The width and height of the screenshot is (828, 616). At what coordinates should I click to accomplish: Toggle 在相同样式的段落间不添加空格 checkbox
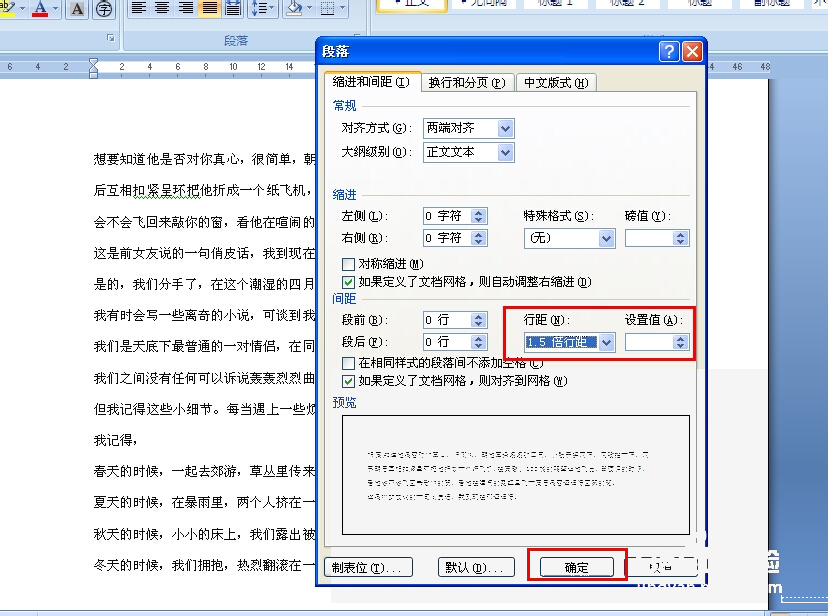[x=348, y=363]
